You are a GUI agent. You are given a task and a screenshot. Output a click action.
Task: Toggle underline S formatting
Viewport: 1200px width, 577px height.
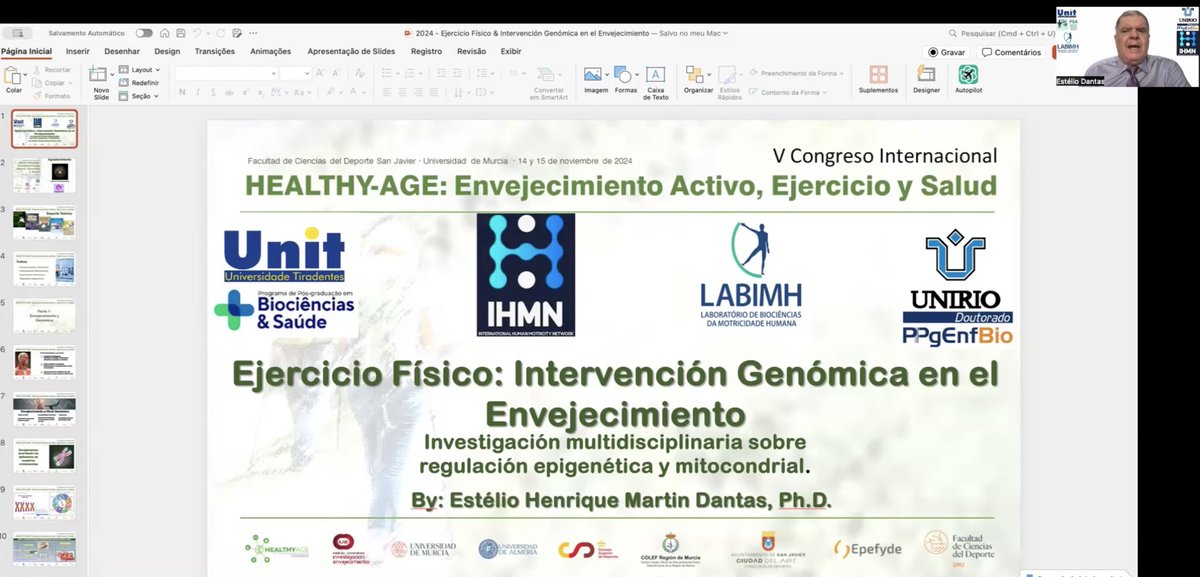pos(213,92)
